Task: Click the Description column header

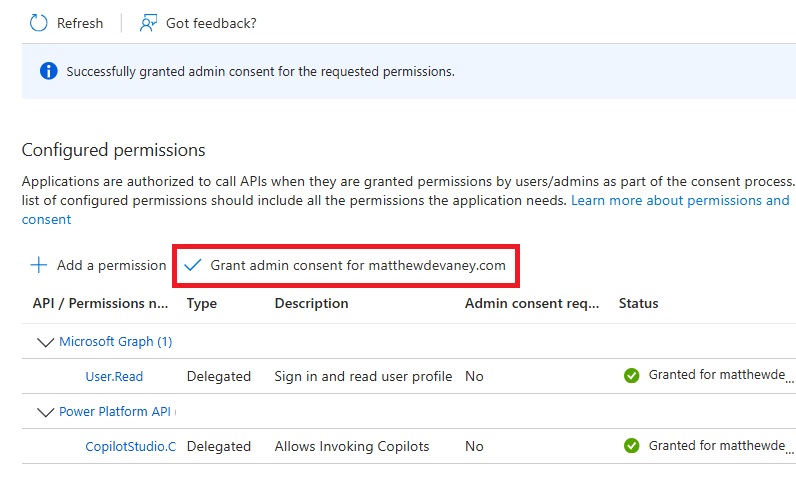Action: pyautogui.click(x=311, y=303)
